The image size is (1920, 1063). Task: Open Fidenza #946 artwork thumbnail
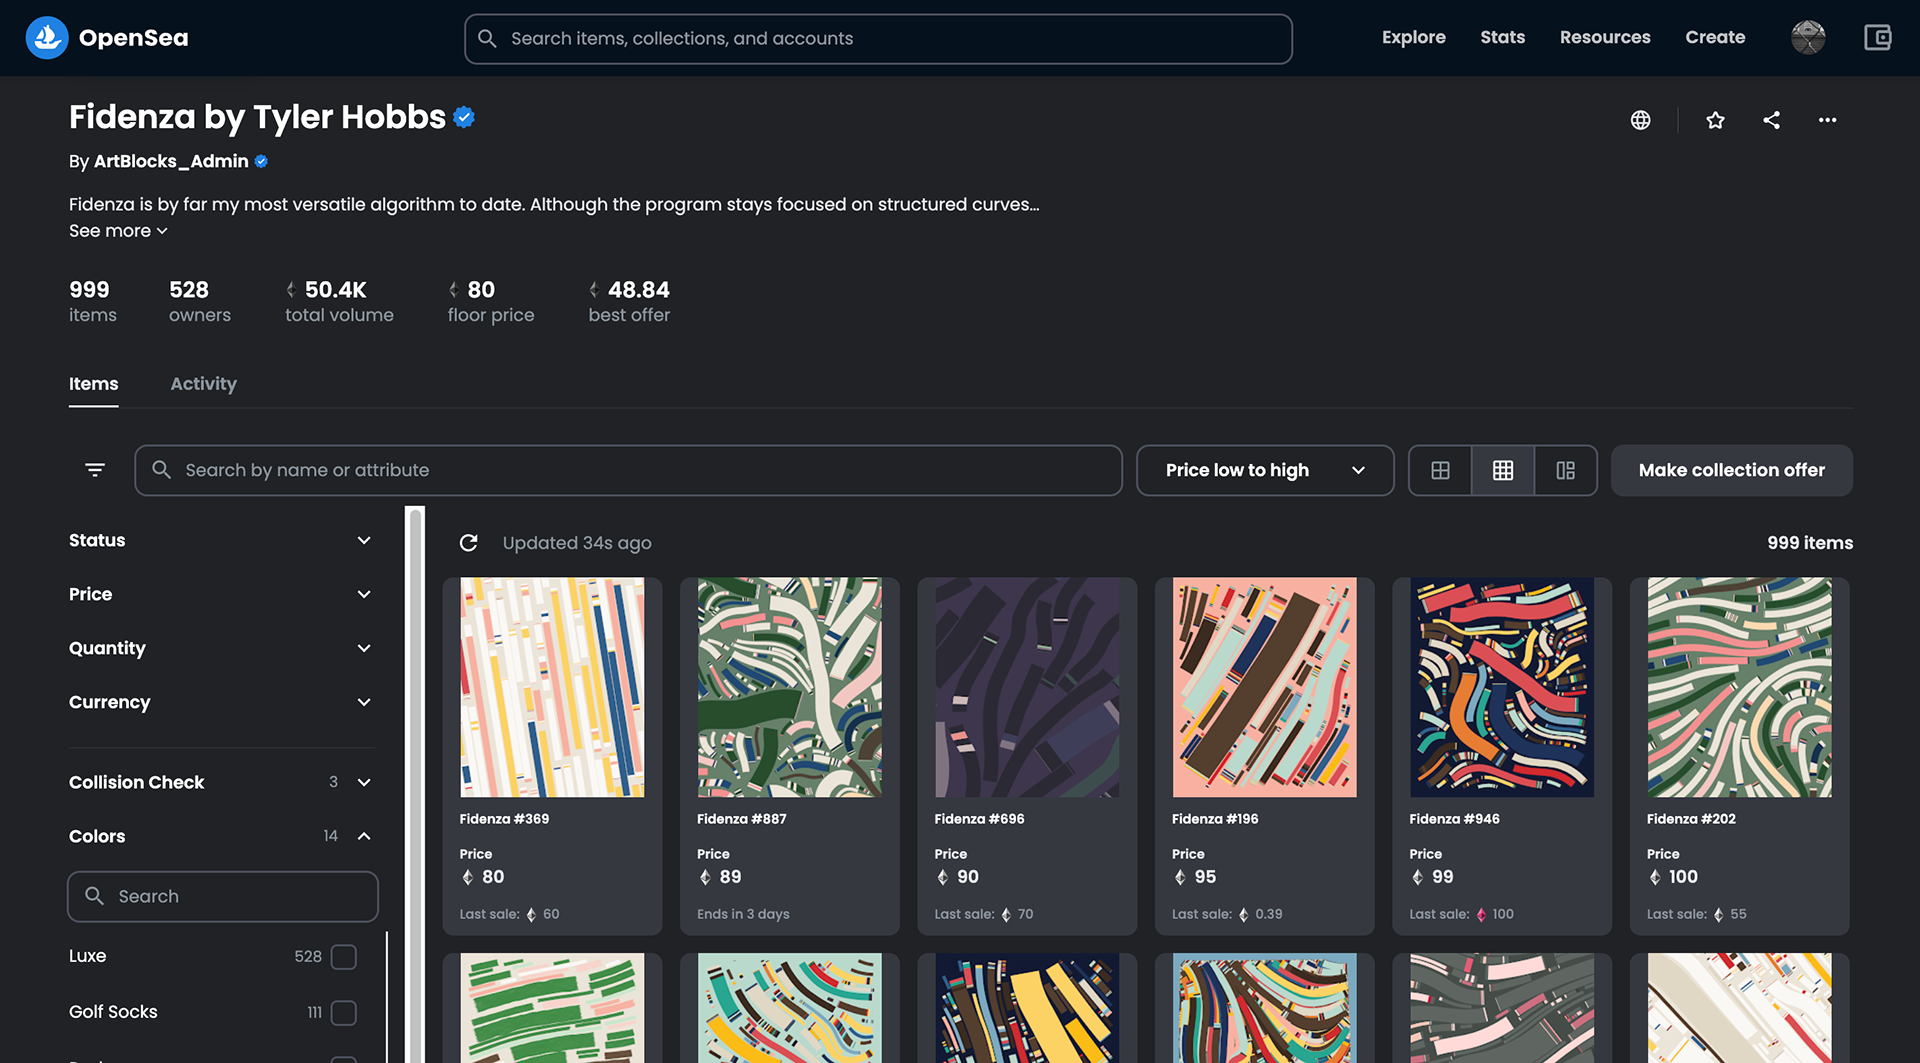pos(1502,687)
